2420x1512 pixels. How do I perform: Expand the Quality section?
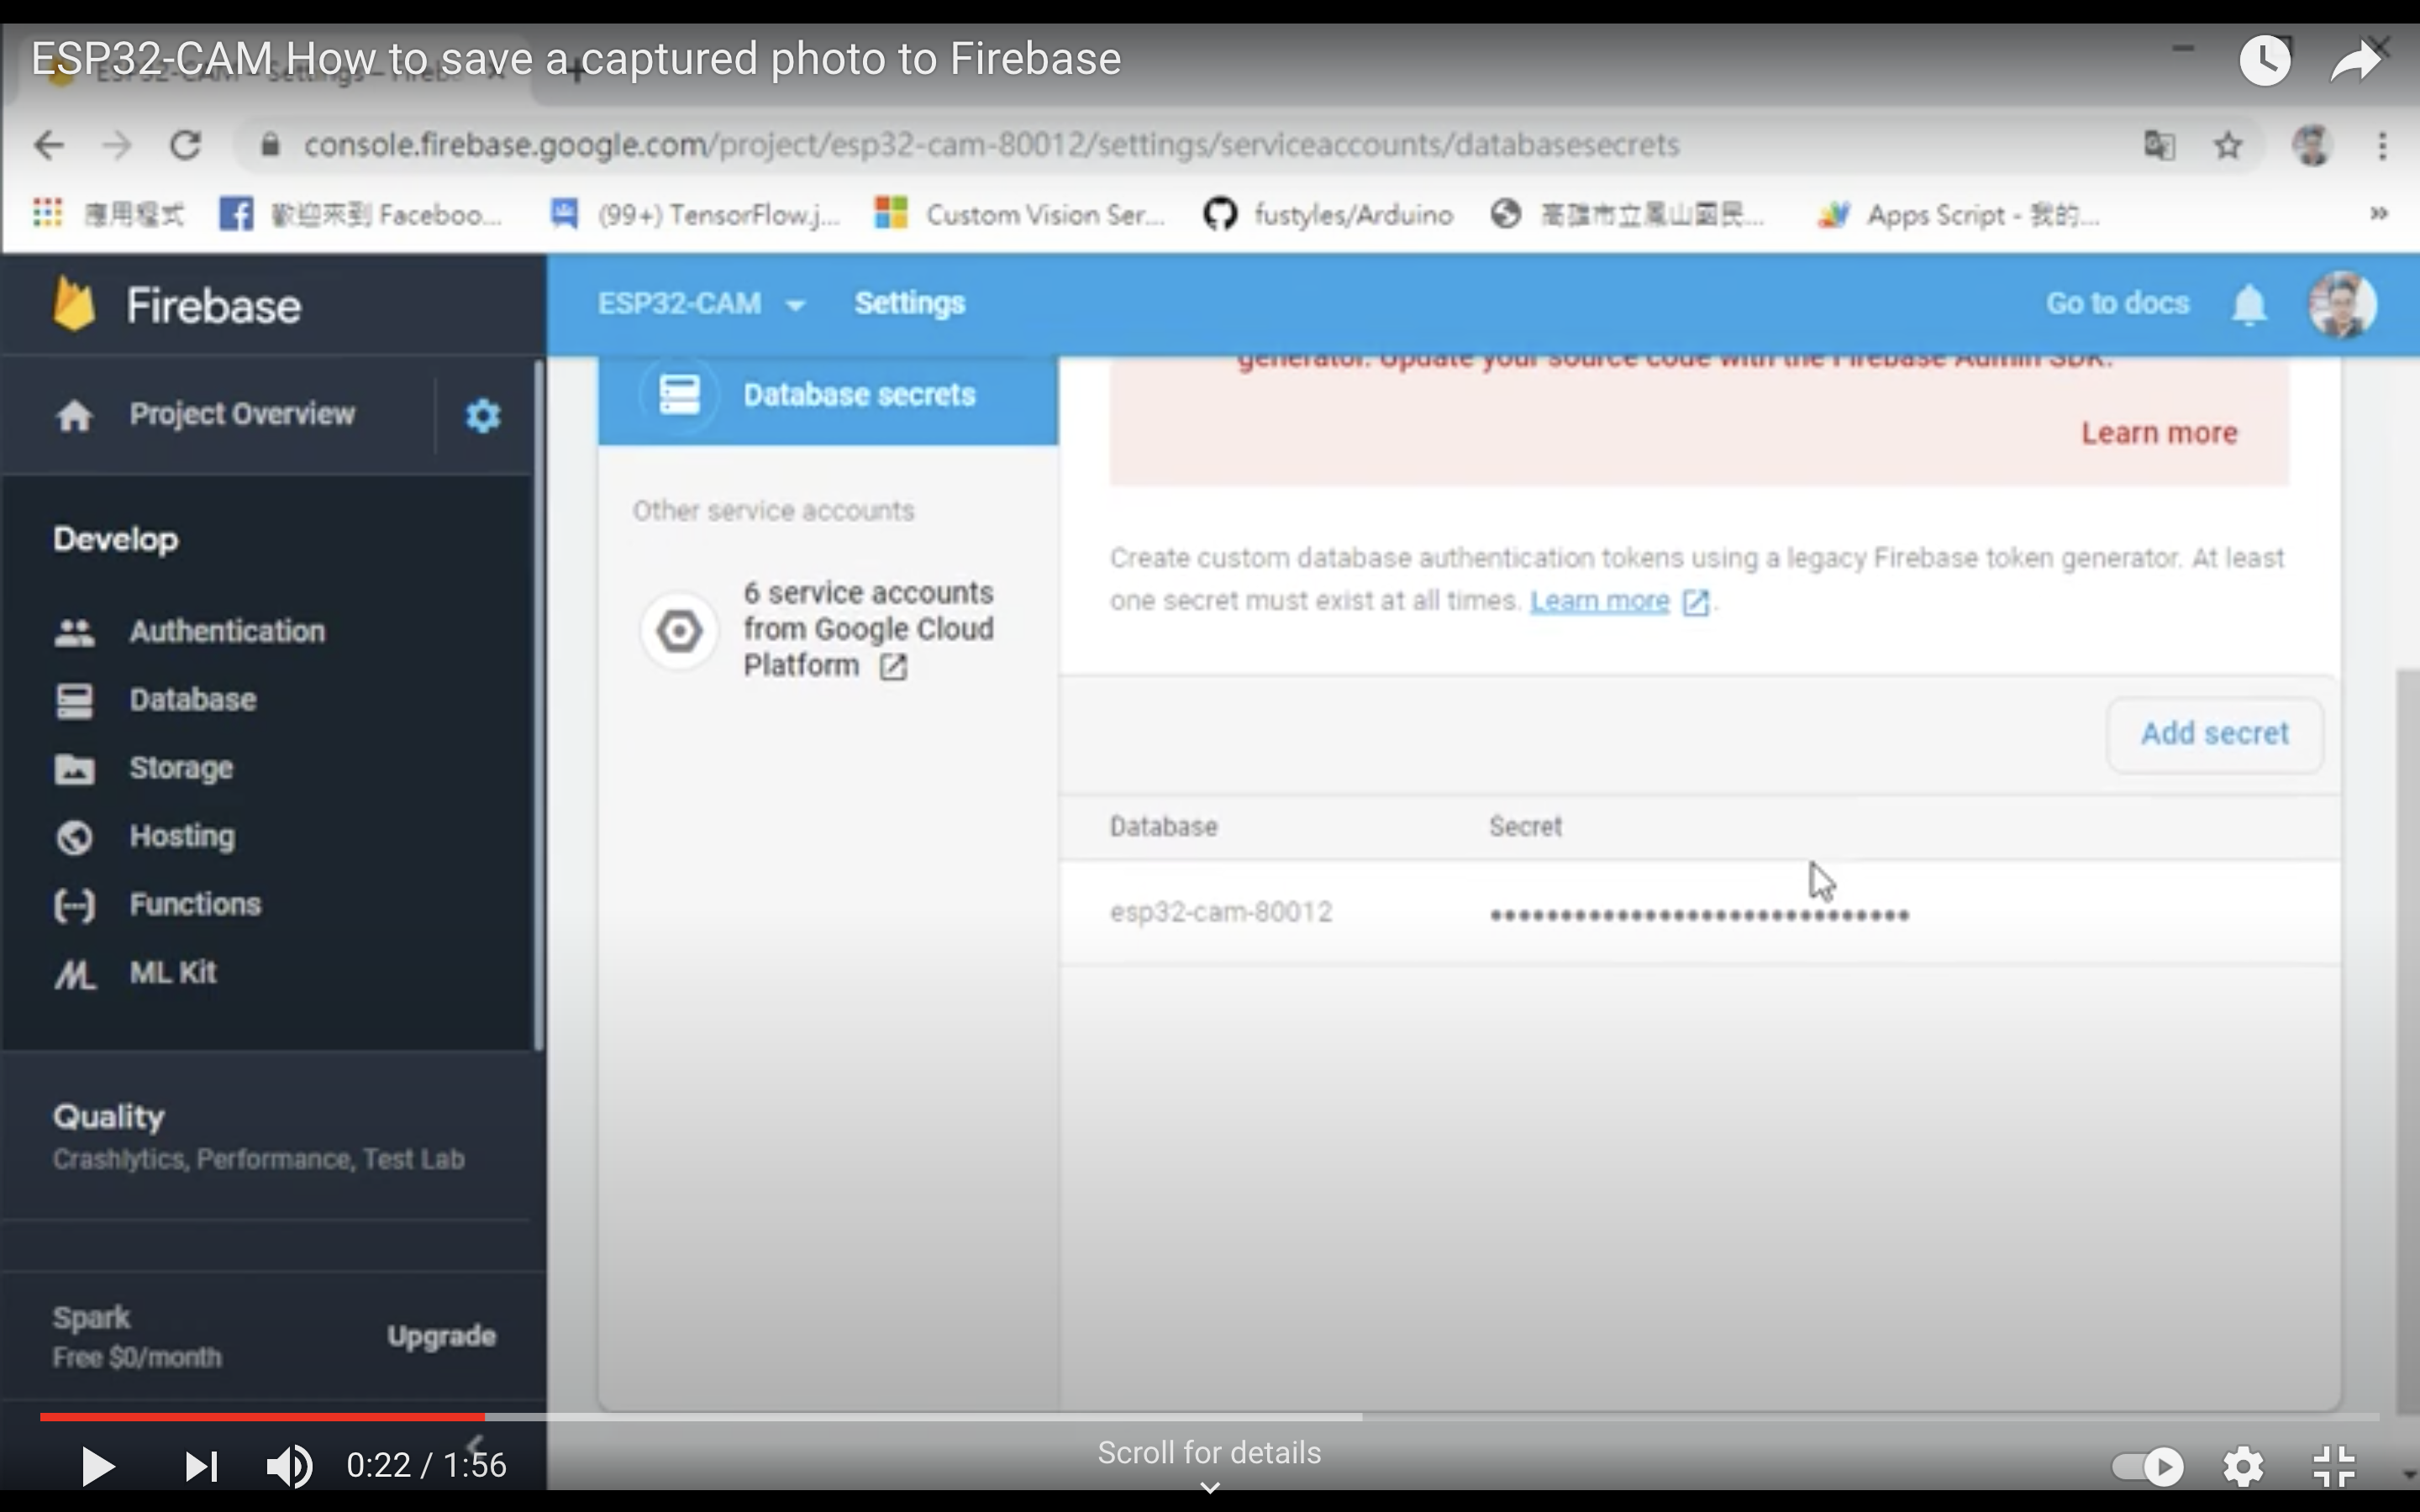259,1136
